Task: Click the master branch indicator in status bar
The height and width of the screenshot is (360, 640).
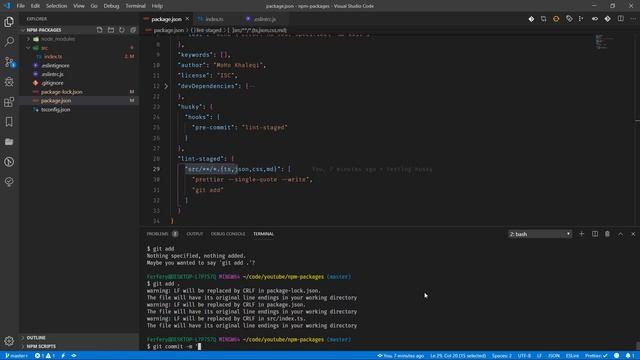Action: pyautogui.click(x=16, y=356)
